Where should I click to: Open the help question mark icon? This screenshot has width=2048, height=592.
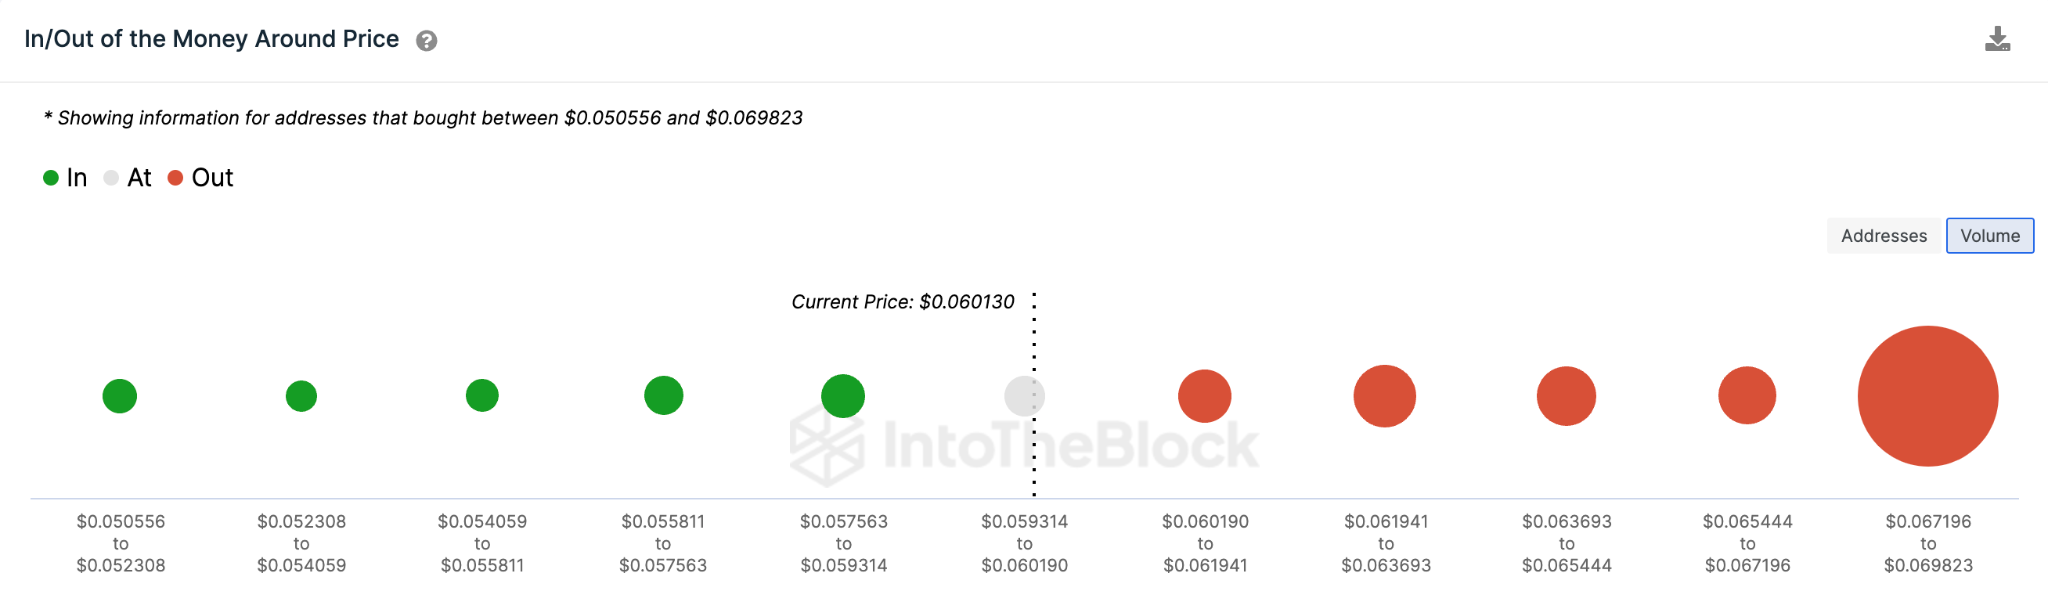pyautogui.click(x=426, y=41)
